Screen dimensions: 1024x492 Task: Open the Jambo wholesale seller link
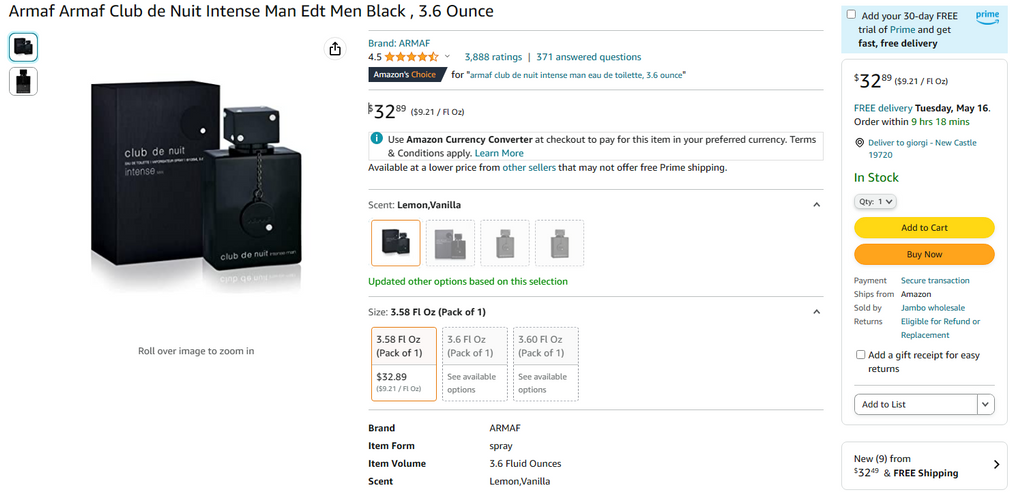[x=932, y=308]
